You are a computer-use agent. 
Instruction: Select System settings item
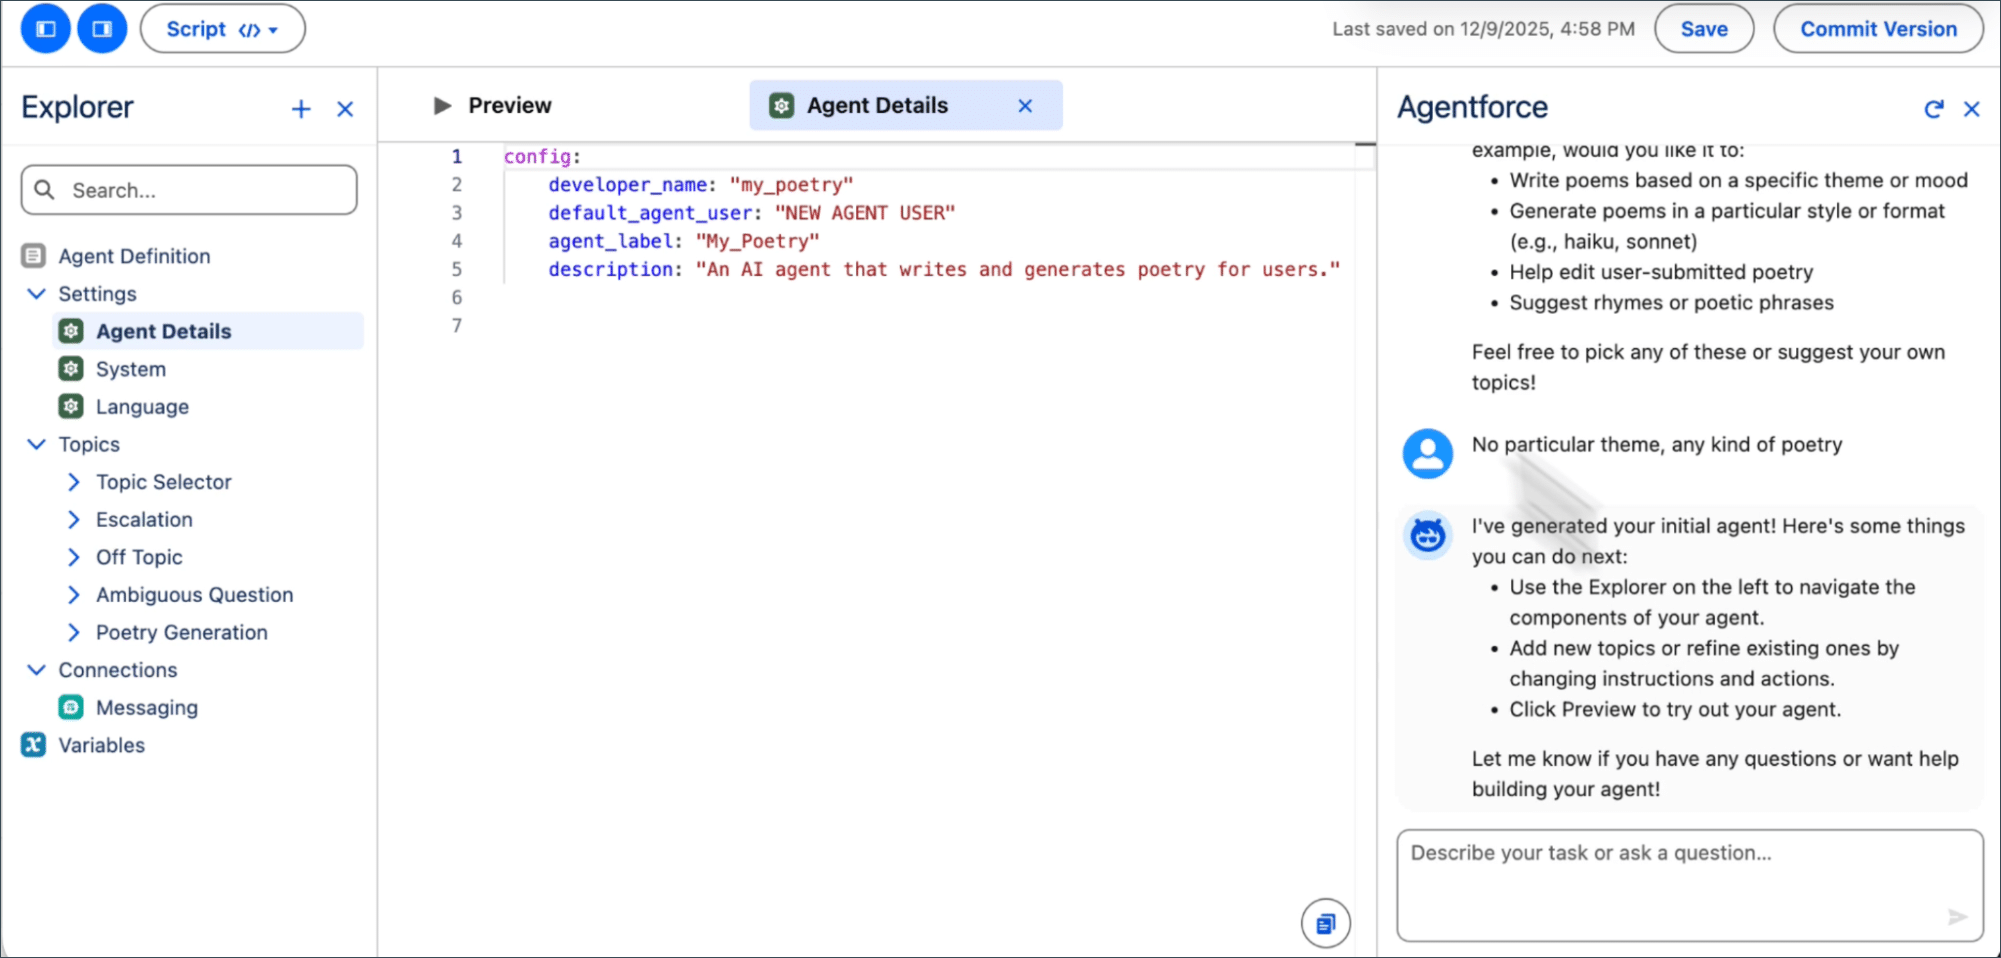coord(130,369)
